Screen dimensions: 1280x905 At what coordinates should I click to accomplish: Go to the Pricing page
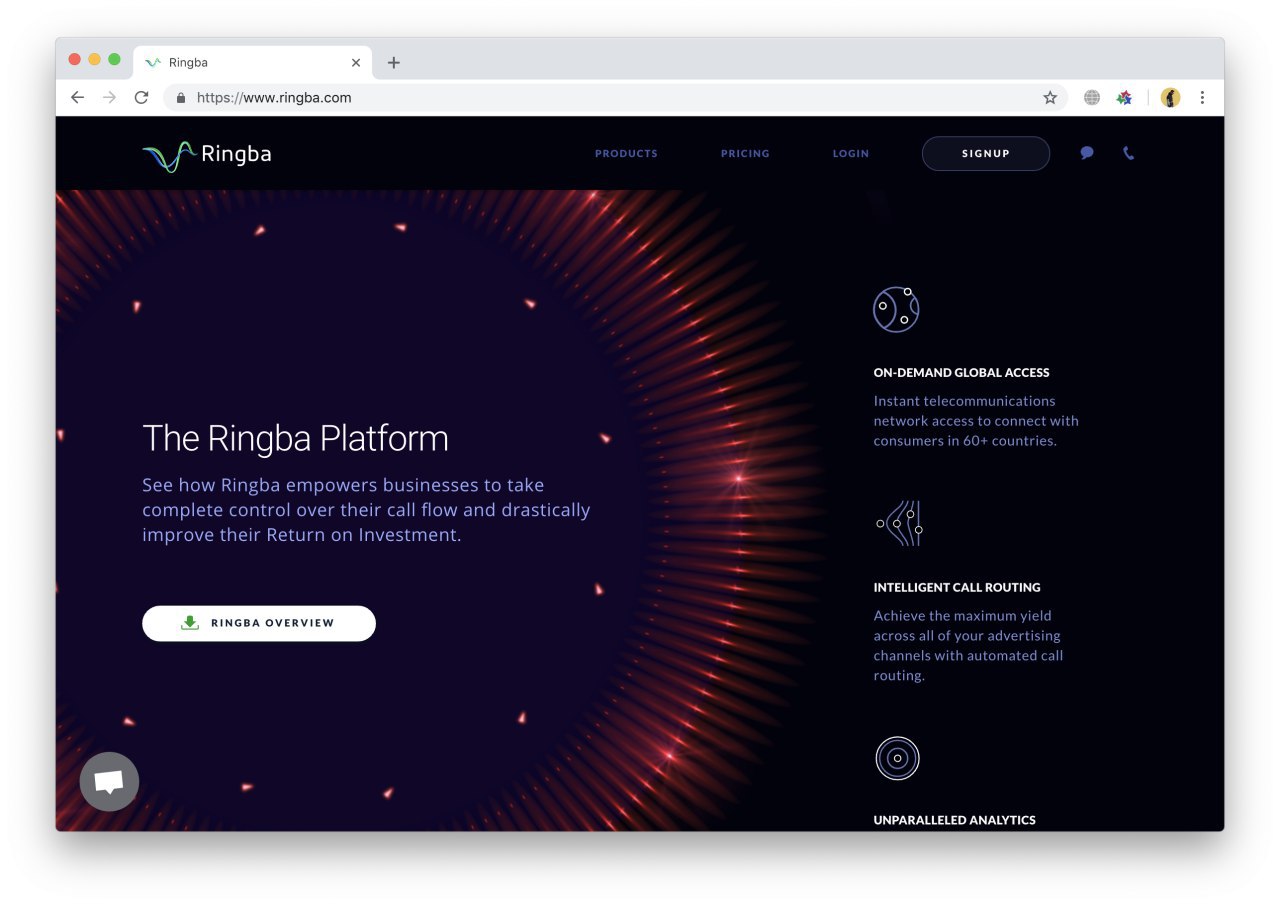point(745,154)
